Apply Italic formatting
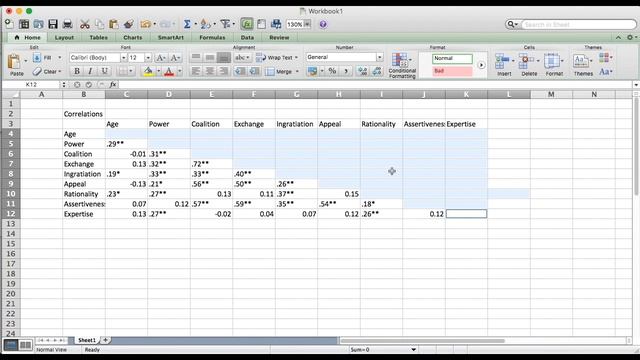This screenshot has width=640, height=360. [x=90, y=71]
